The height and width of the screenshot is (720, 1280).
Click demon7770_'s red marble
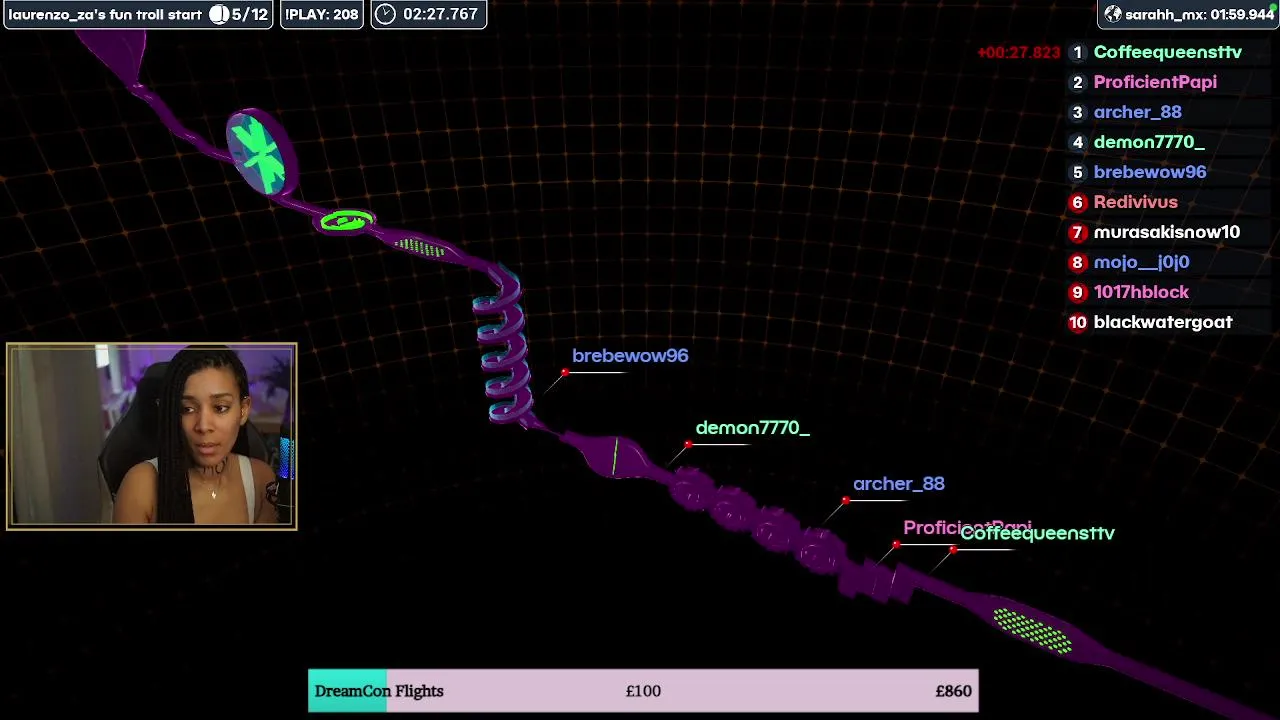click(x=688, y=444)
